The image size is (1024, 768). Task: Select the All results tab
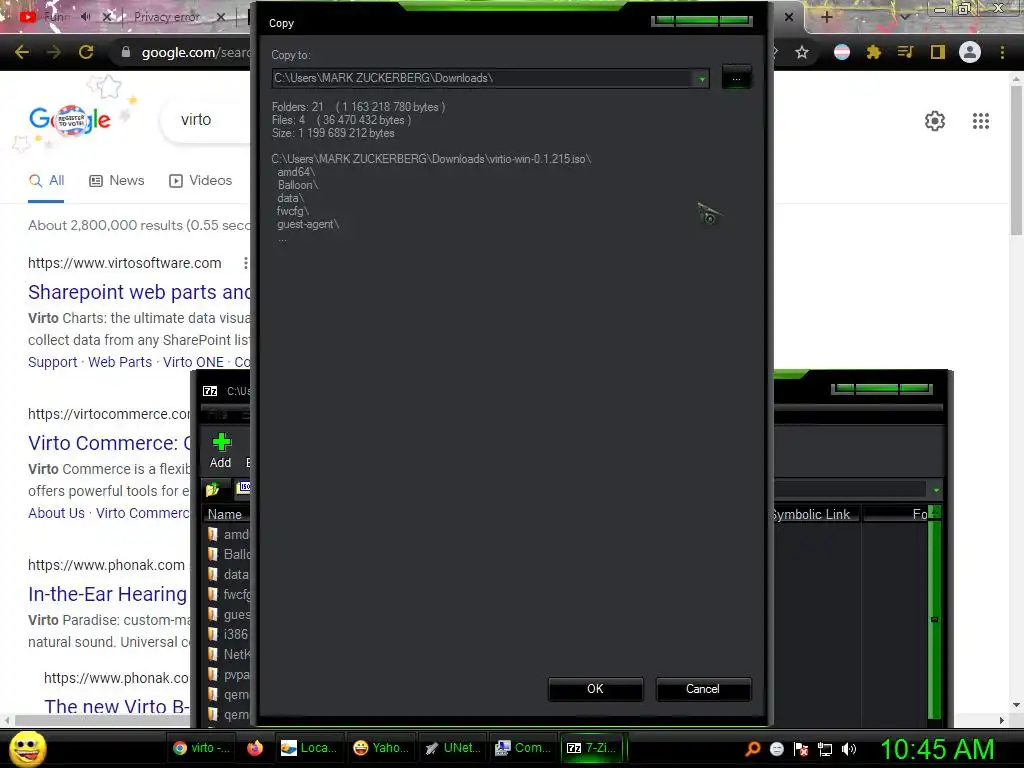pyautogui.click(x=46, y=181)
